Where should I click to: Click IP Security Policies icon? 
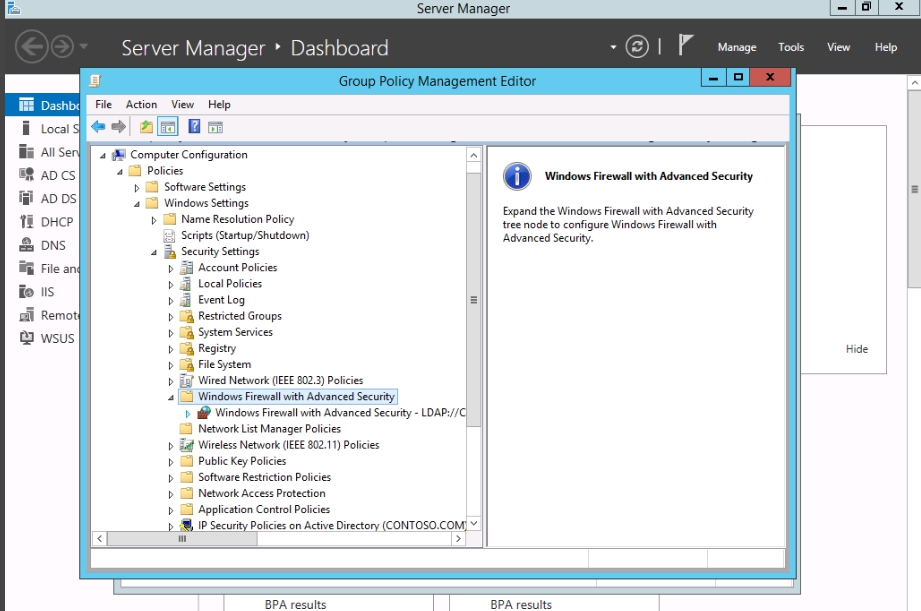tap(186, 525)
